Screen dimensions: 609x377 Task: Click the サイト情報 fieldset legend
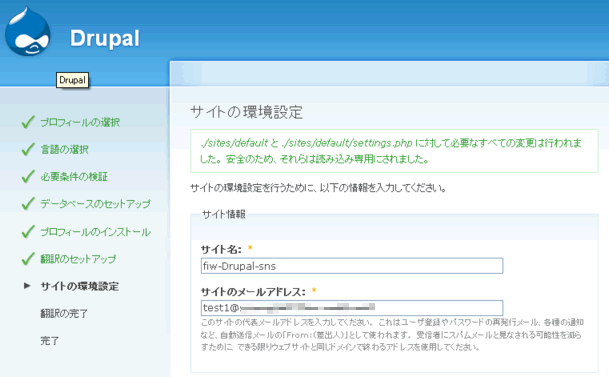(224, 214)
